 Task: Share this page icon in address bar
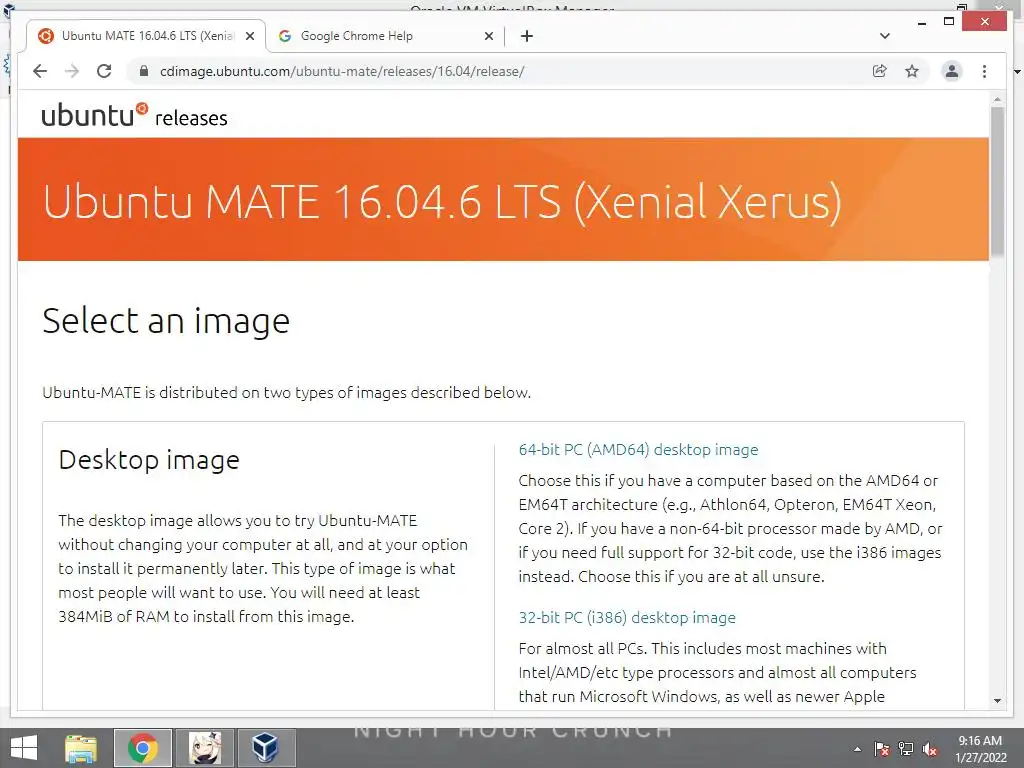coord(880,71)
